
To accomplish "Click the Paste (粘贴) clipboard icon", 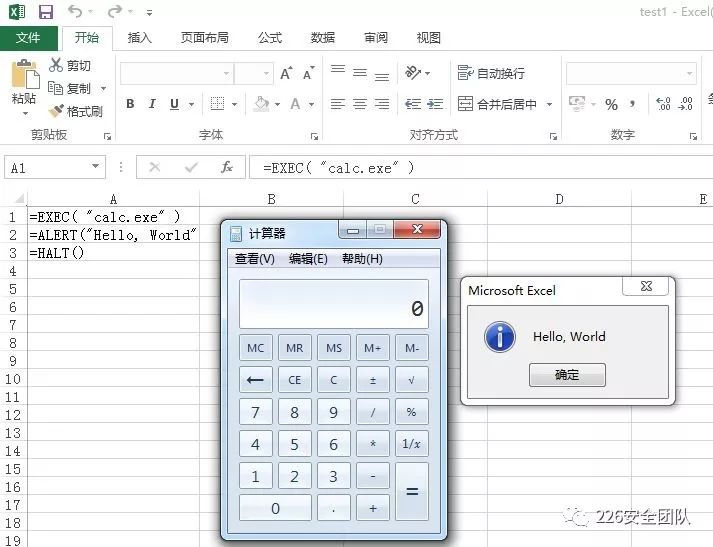I will [x=25, y=74].
